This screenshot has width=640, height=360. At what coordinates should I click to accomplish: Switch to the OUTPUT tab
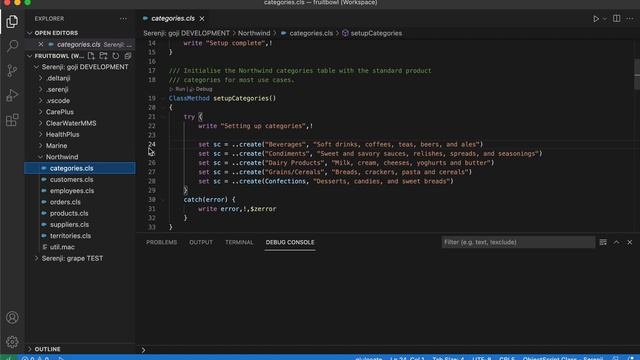pyautogui.click(x=201, y=242)
